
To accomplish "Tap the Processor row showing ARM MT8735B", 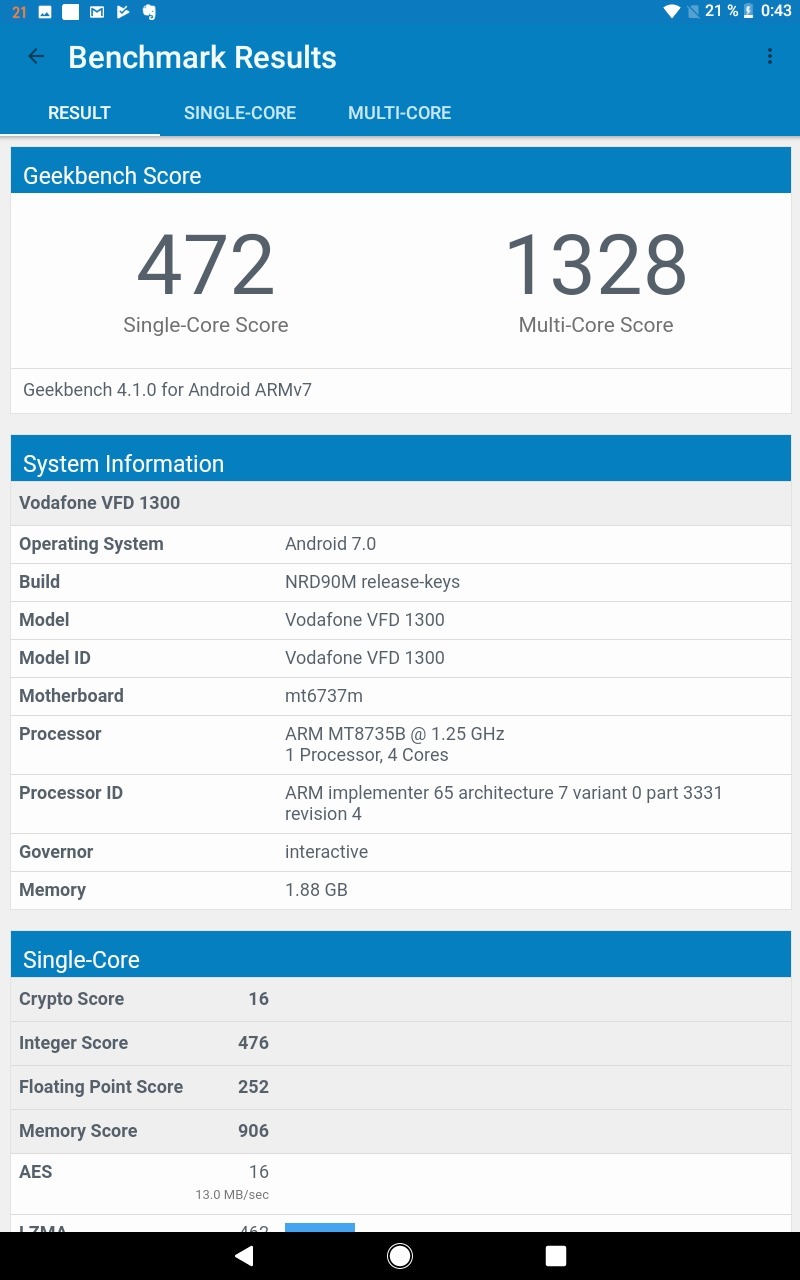I will (400, 744).
